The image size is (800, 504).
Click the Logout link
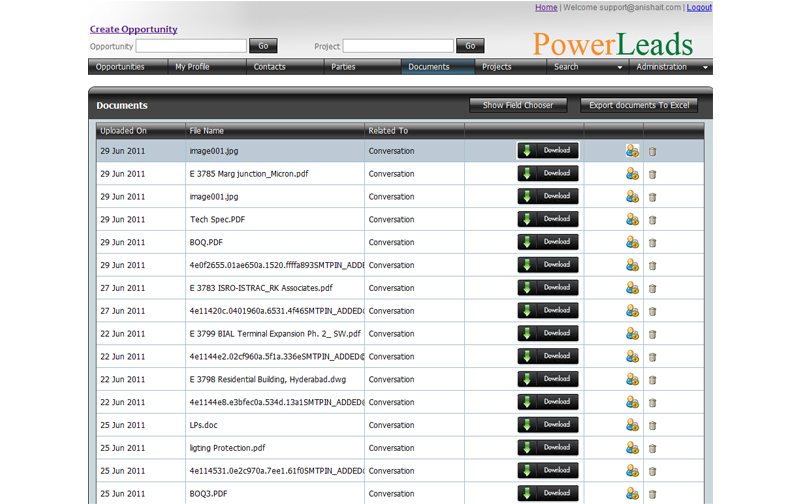(x=699, y=7)
